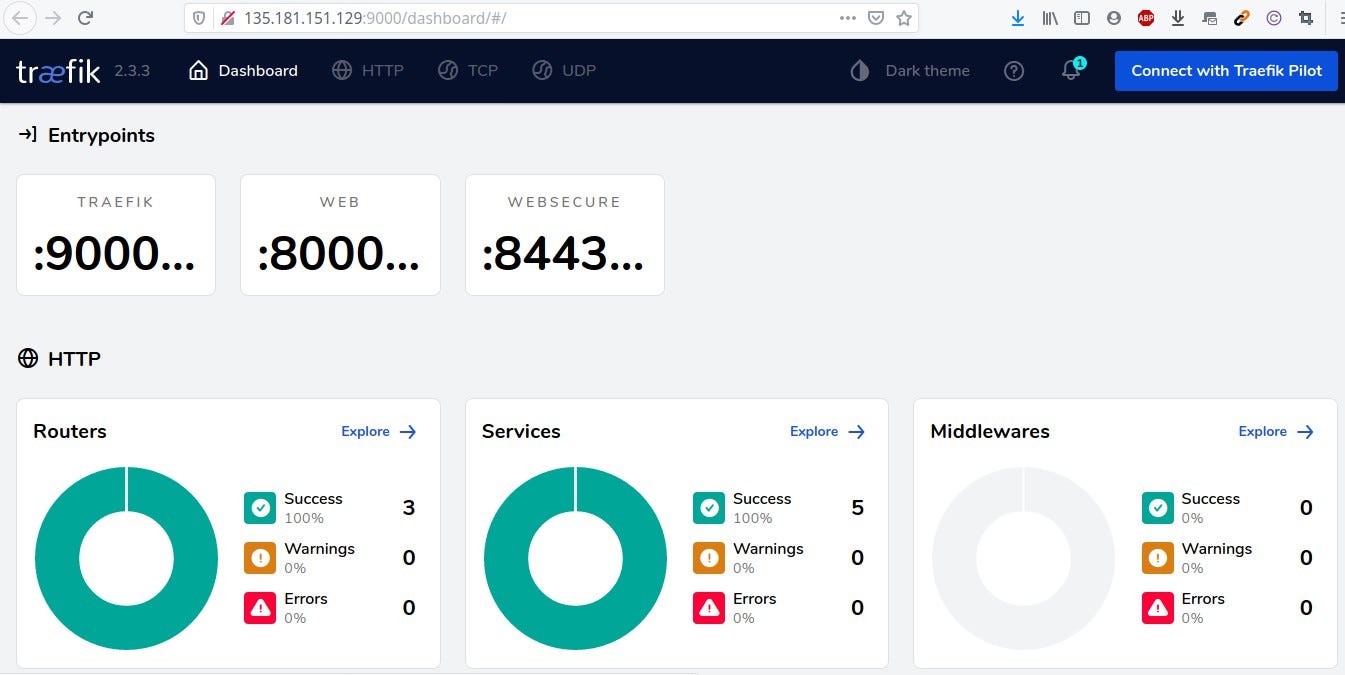The height and width of the screenshot is (675, 1345).
Task: Click Services Warnings orange icon
Action: (x=709, y=558)
